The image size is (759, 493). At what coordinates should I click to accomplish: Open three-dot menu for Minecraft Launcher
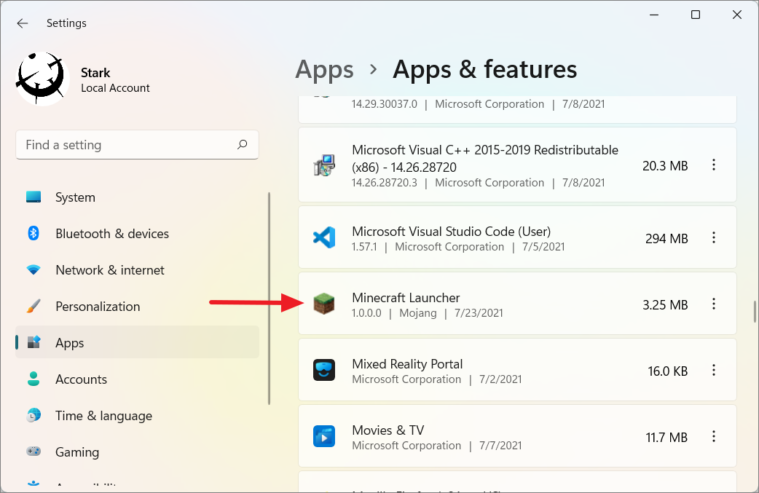pyautogui.click(x=713, y=304)
